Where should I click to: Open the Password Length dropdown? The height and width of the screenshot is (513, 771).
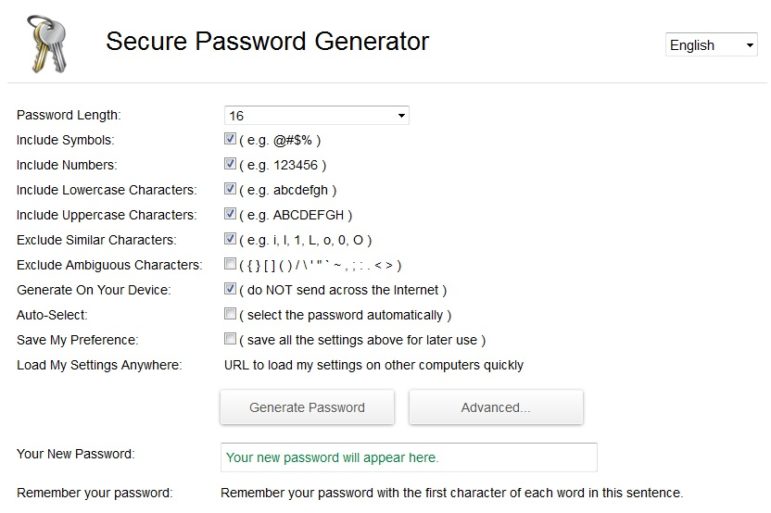tap(316, 116)
